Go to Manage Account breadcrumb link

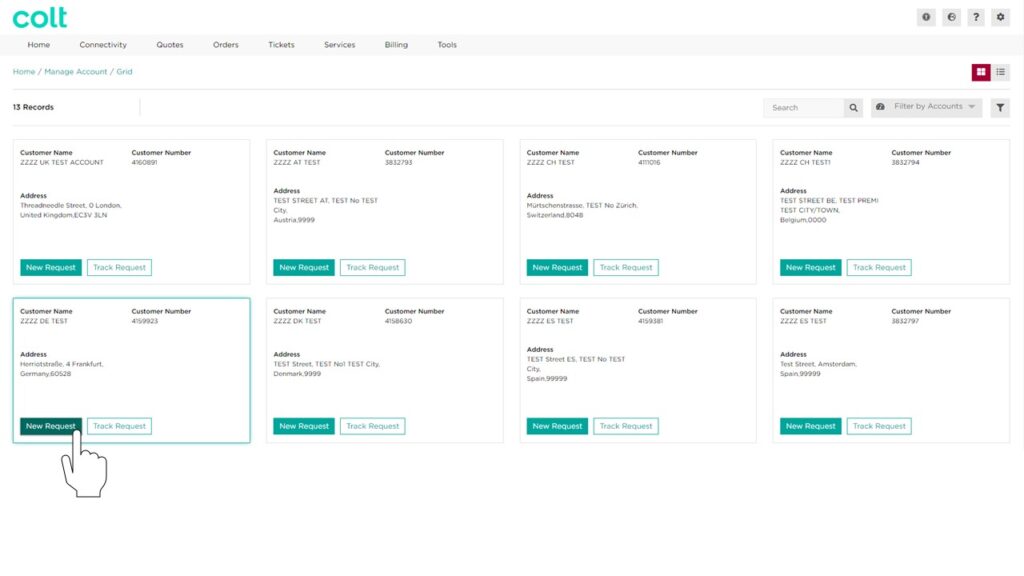point(76,72)
